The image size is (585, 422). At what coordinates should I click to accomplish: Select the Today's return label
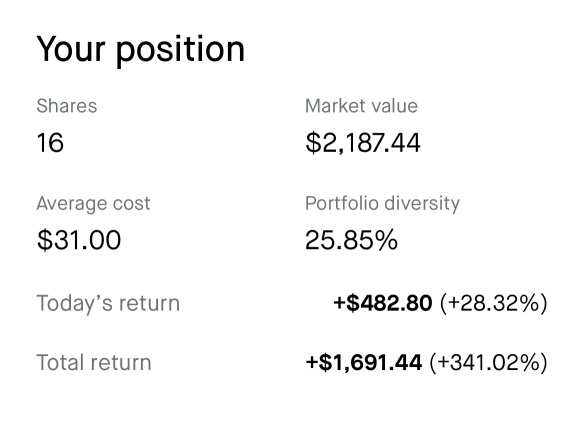coord(108,303)
